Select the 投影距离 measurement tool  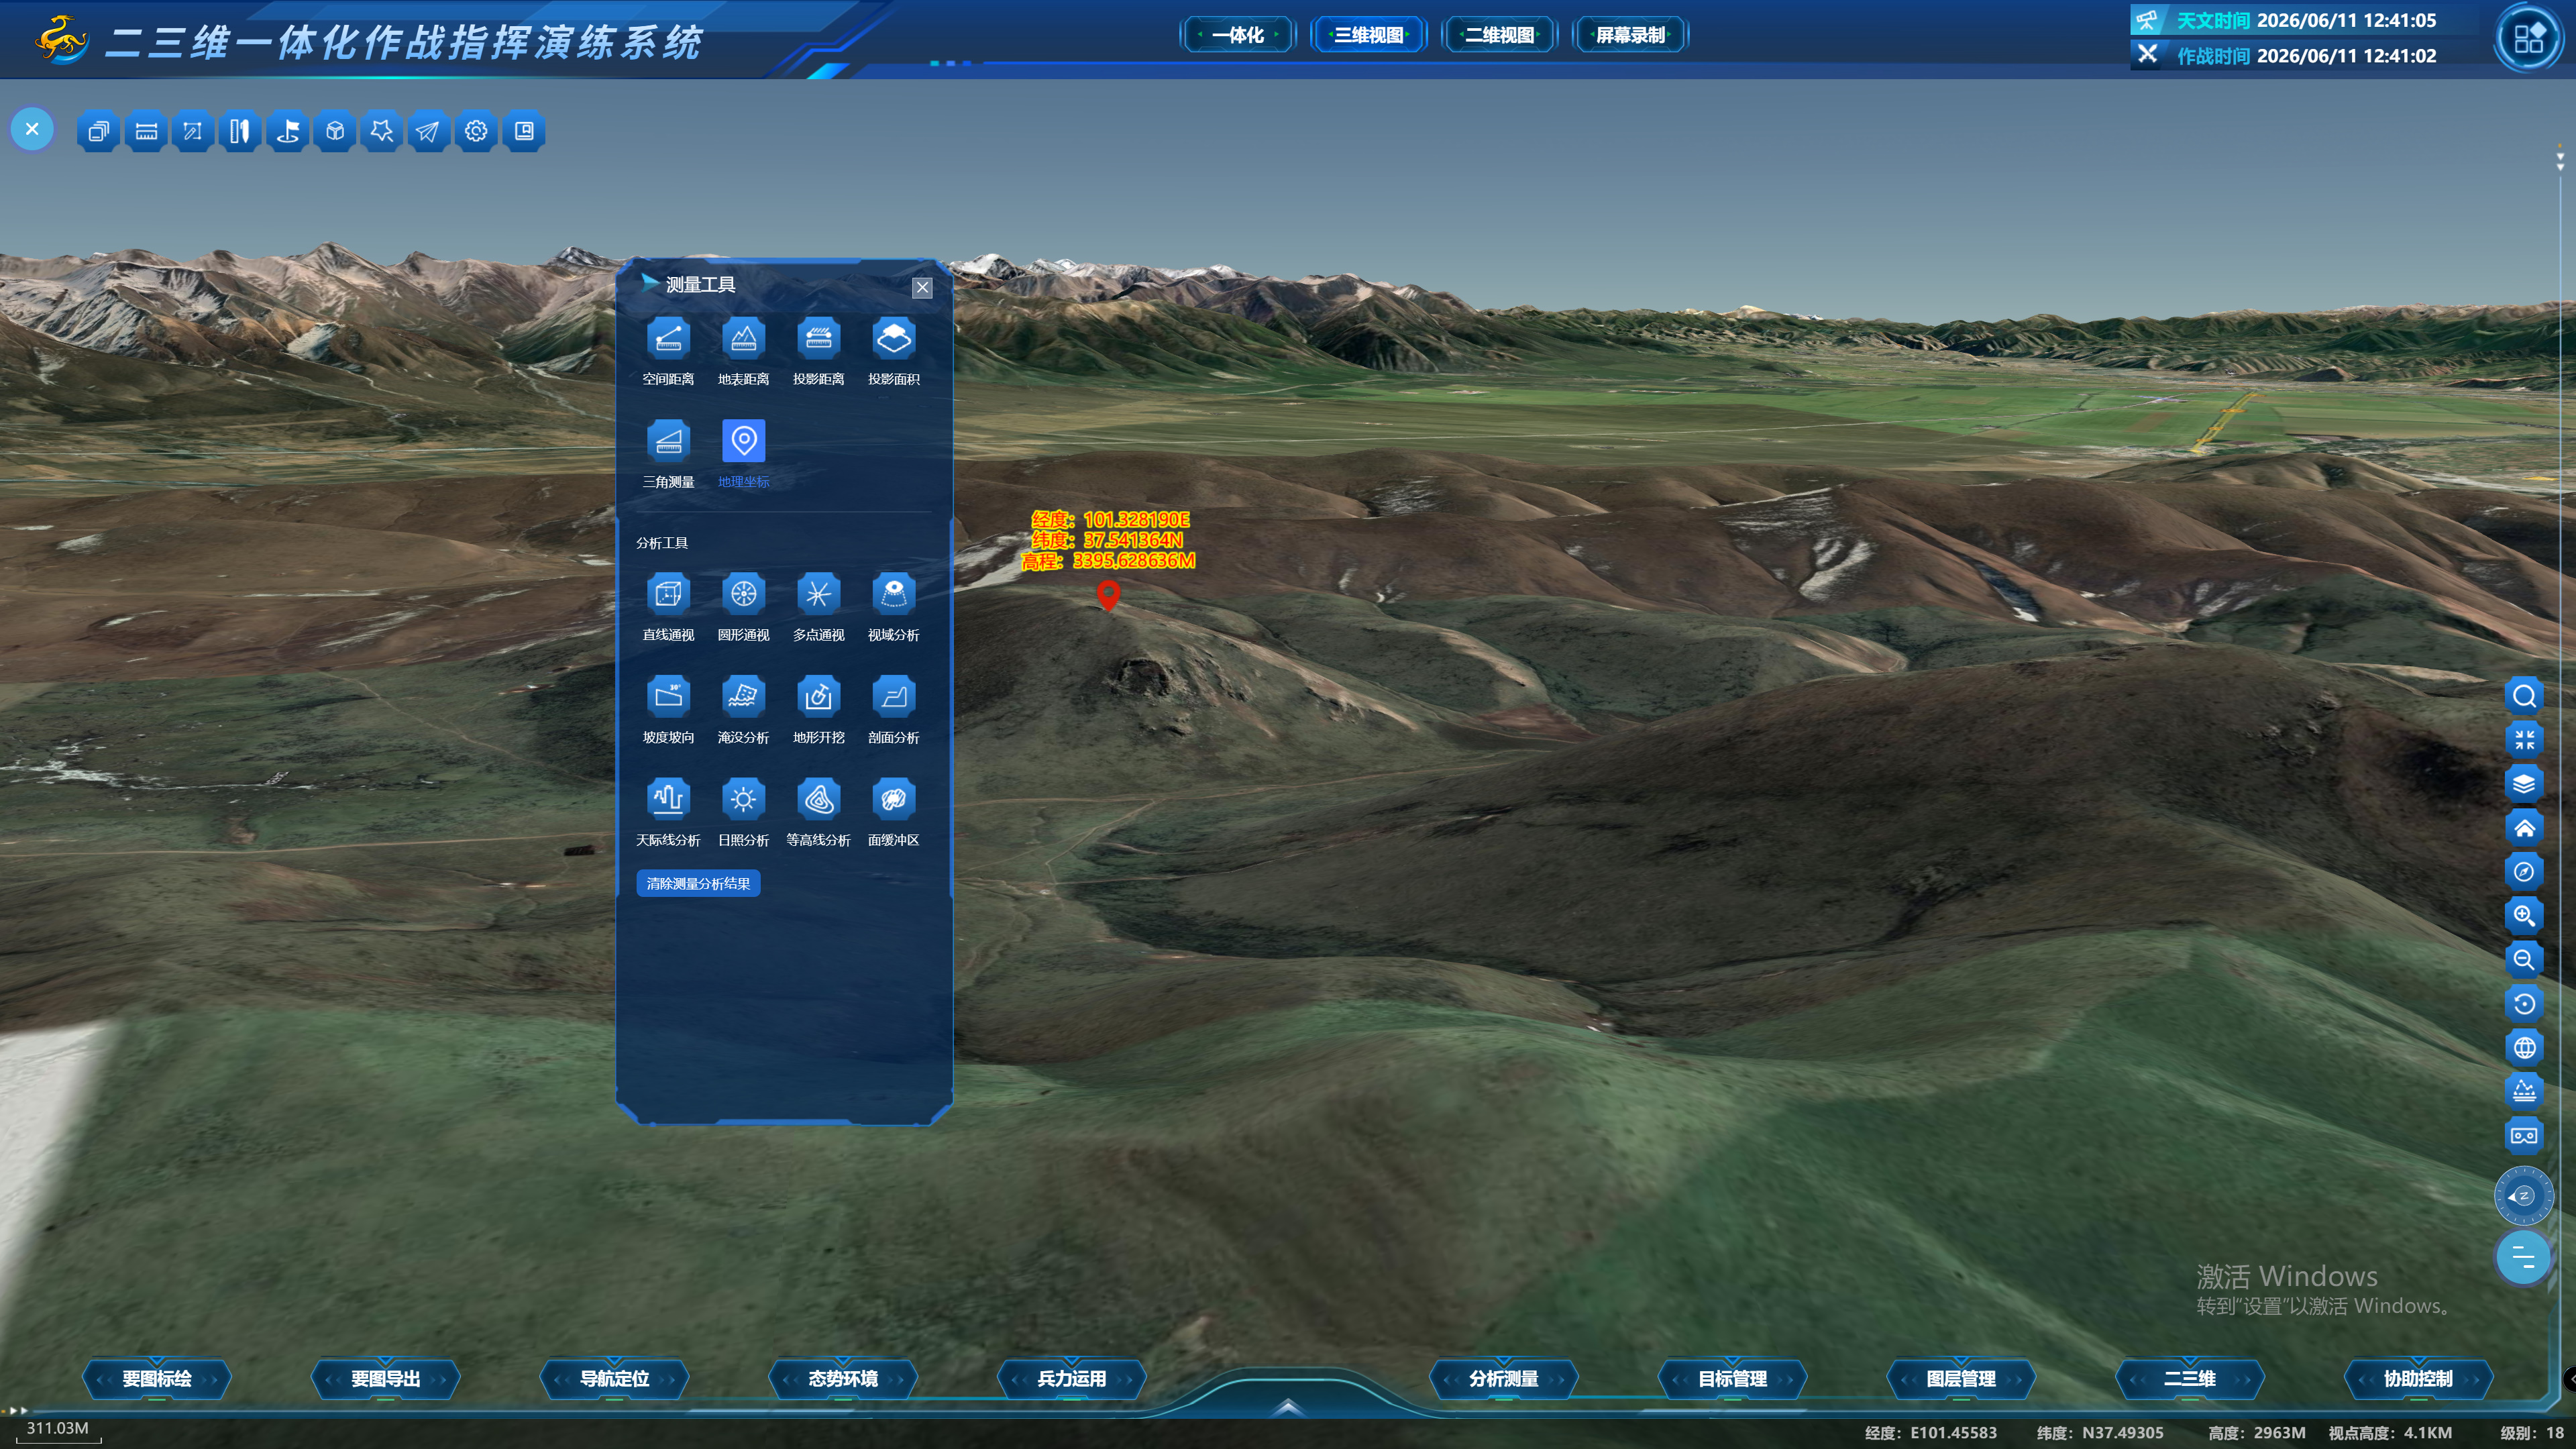click(818, 339)
